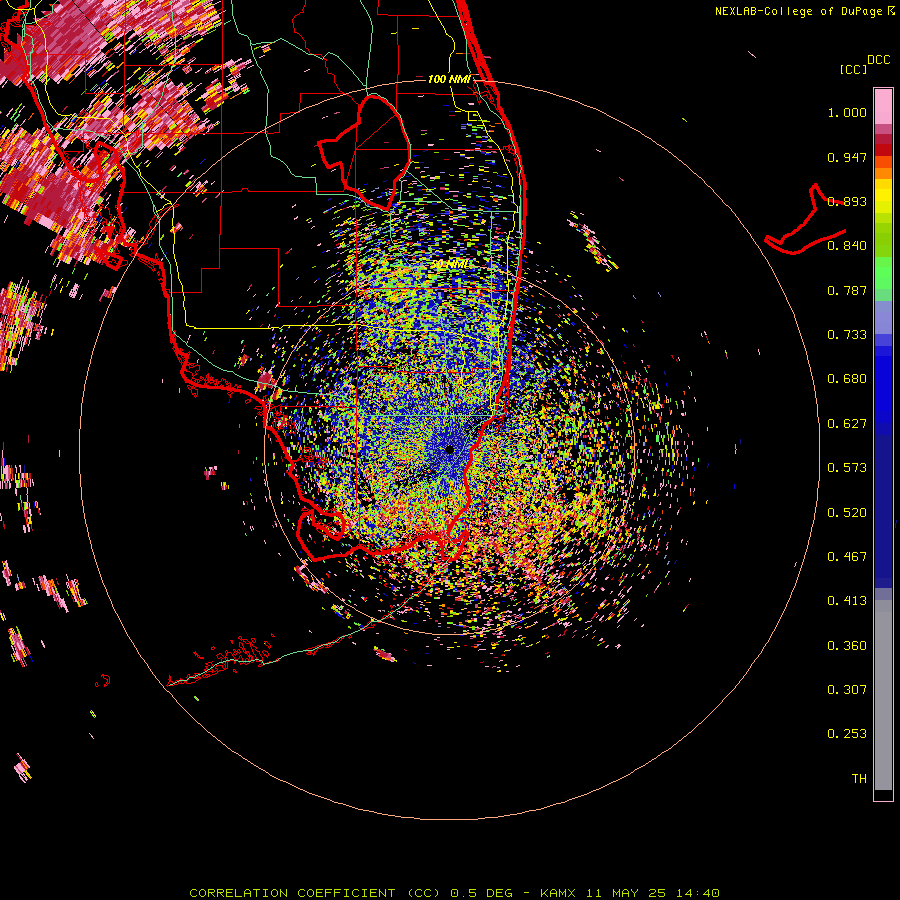Select the 0.573 scale label
This screenshot has height=900, width=900.
[x=847, y=468]
